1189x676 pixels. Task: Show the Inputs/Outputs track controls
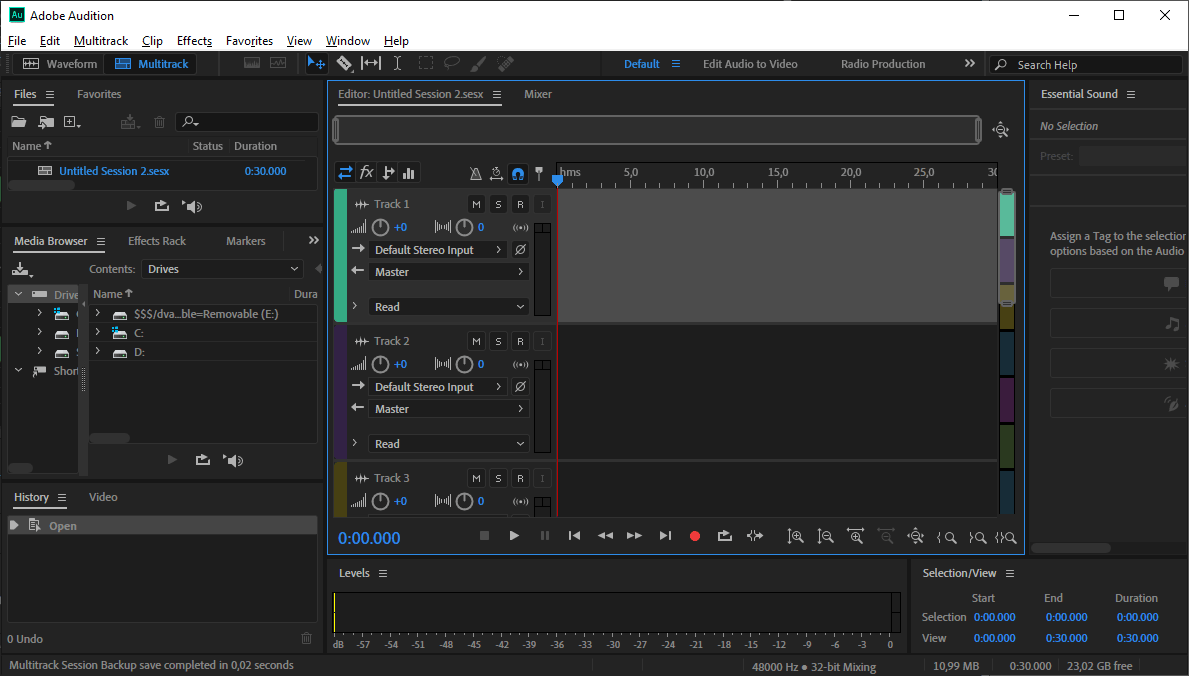(345, 173)
